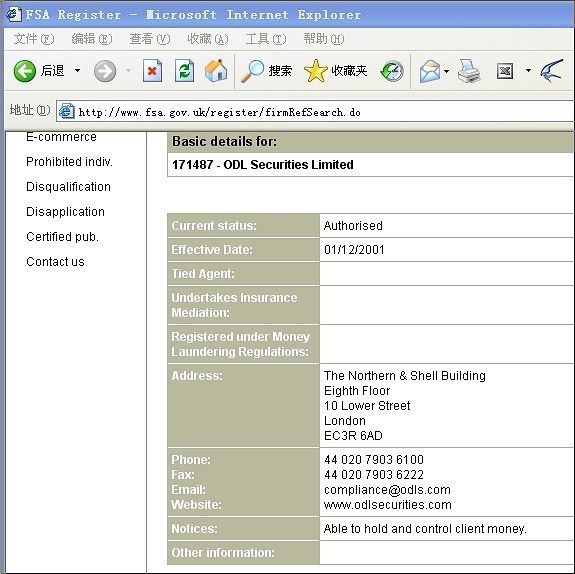Open the 工具(T) menu
Viewport: 575px width, 574px height.
coord(266,39)
